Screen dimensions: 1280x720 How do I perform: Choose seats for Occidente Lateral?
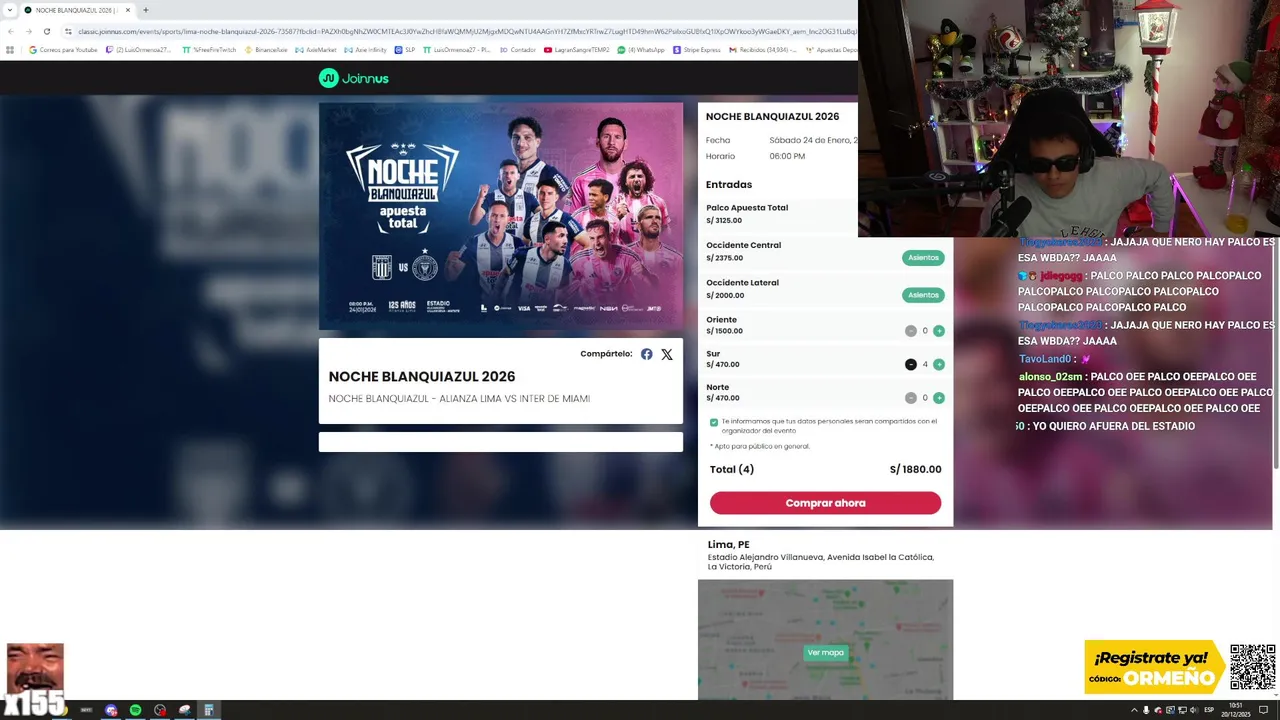923,295
